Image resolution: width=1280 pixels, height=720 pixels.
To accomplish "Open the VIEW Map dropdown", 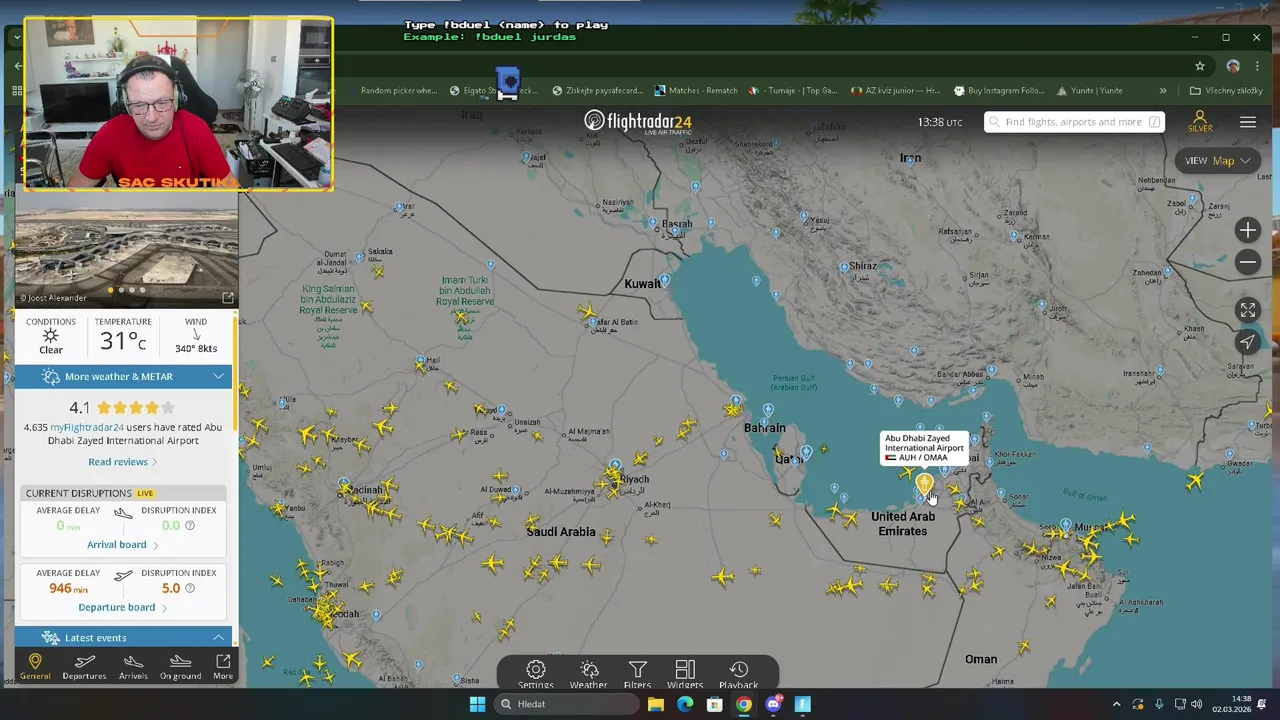I will pyautogui.click(x=1218, y=160).
